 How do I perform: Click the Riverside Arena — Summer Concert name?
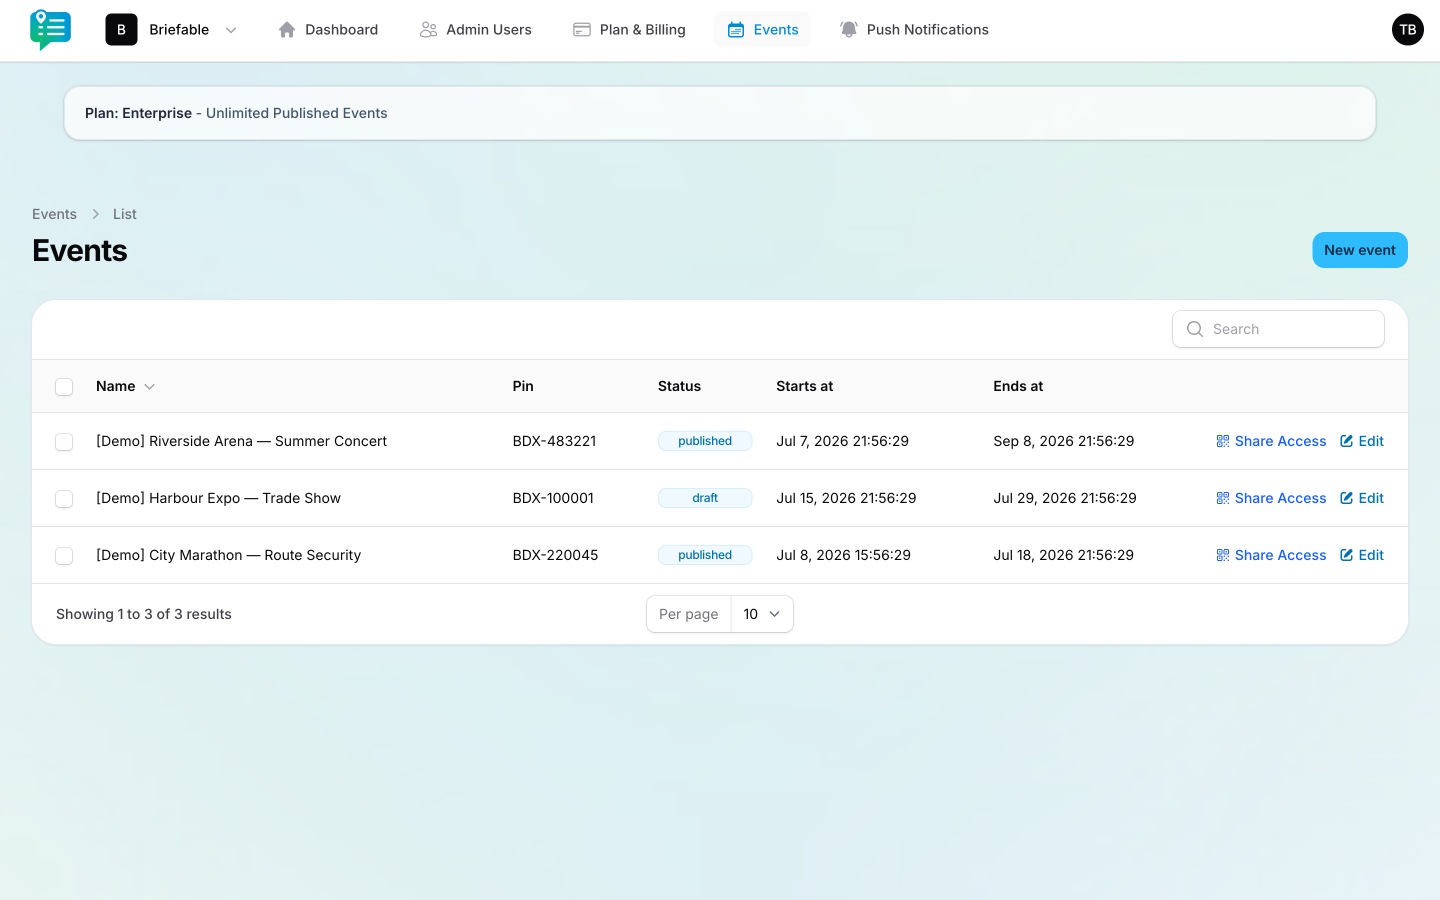(241, 441)
